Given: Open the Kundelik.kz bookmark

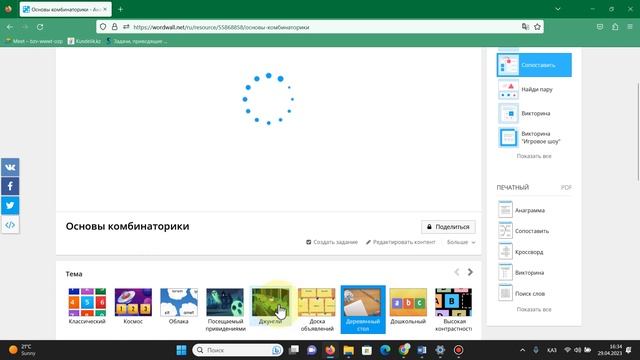Looking at the screenshot, I should point(84,41).
